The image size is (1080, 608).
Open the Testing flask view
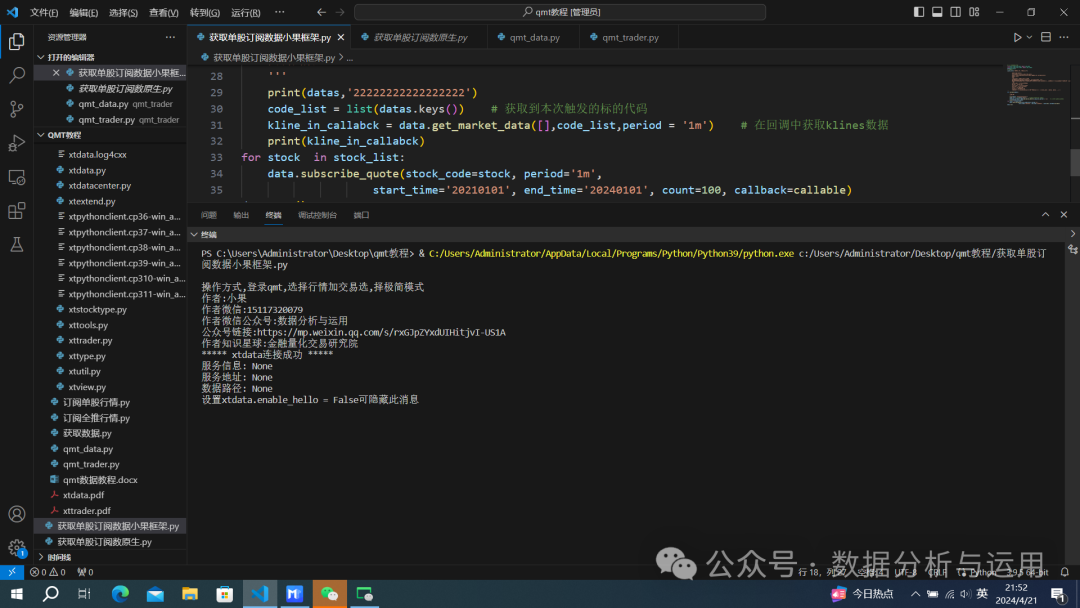tap(17, 244)
